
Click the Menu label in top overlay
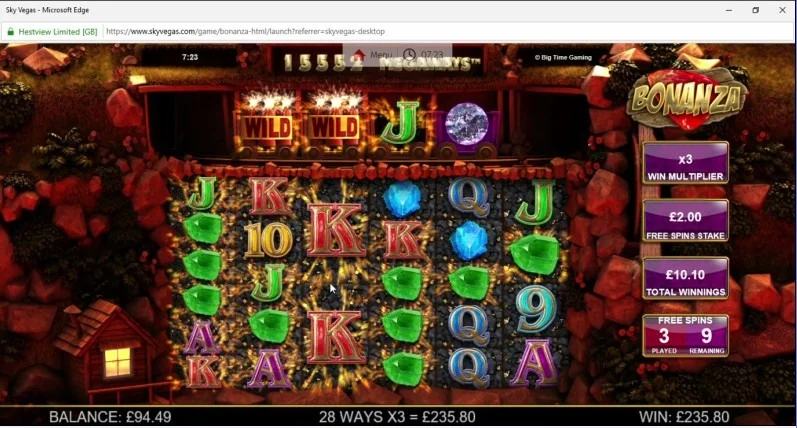pos(381,54)
